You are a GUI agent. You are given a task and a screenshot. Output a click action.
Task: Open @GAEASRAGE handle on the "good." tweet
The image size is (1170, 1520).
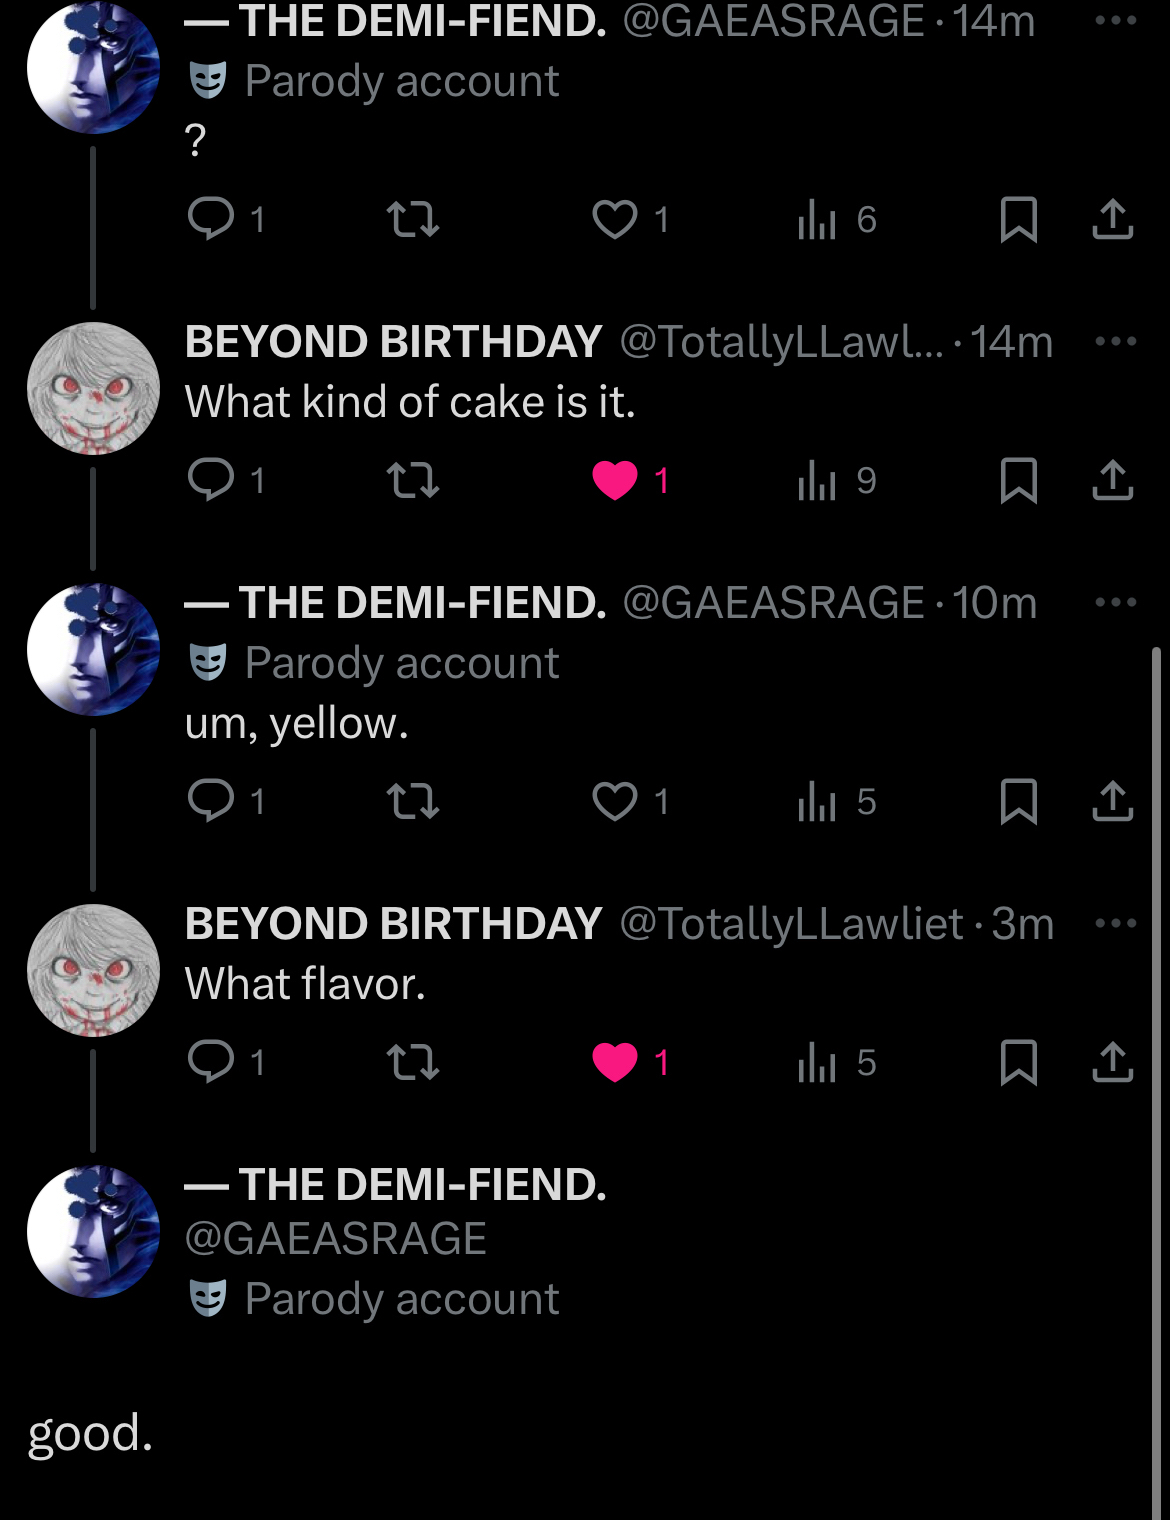[335, 1238]
